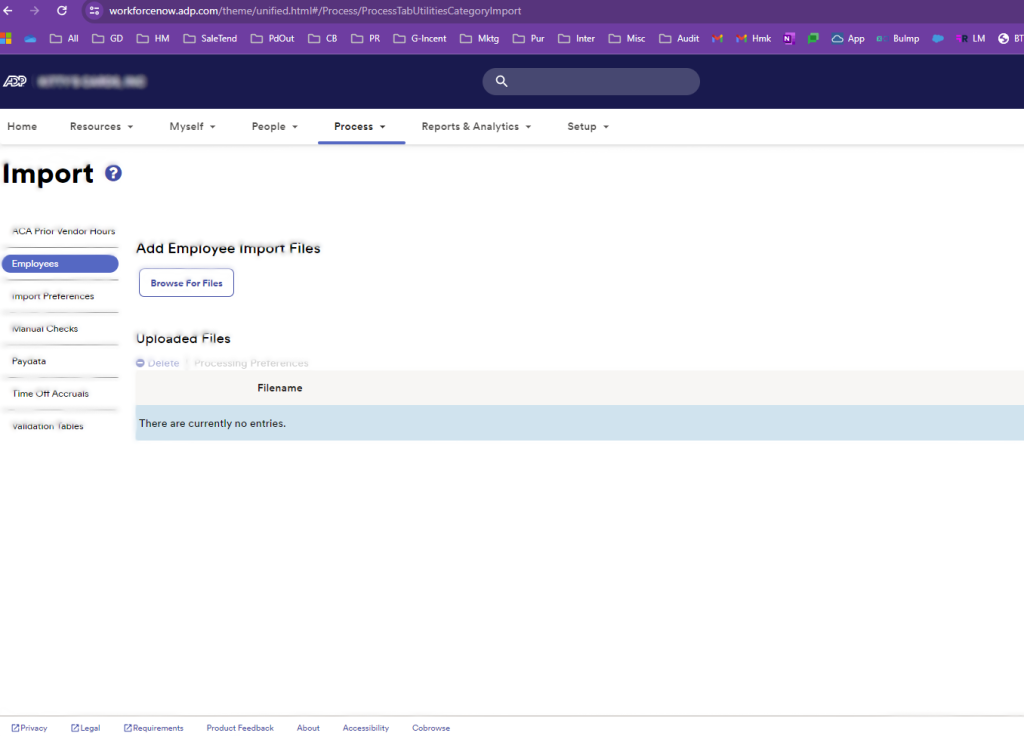
Task: Open the HM bookmarks folder
Action: pyautogui.click(x=152, y=39)
